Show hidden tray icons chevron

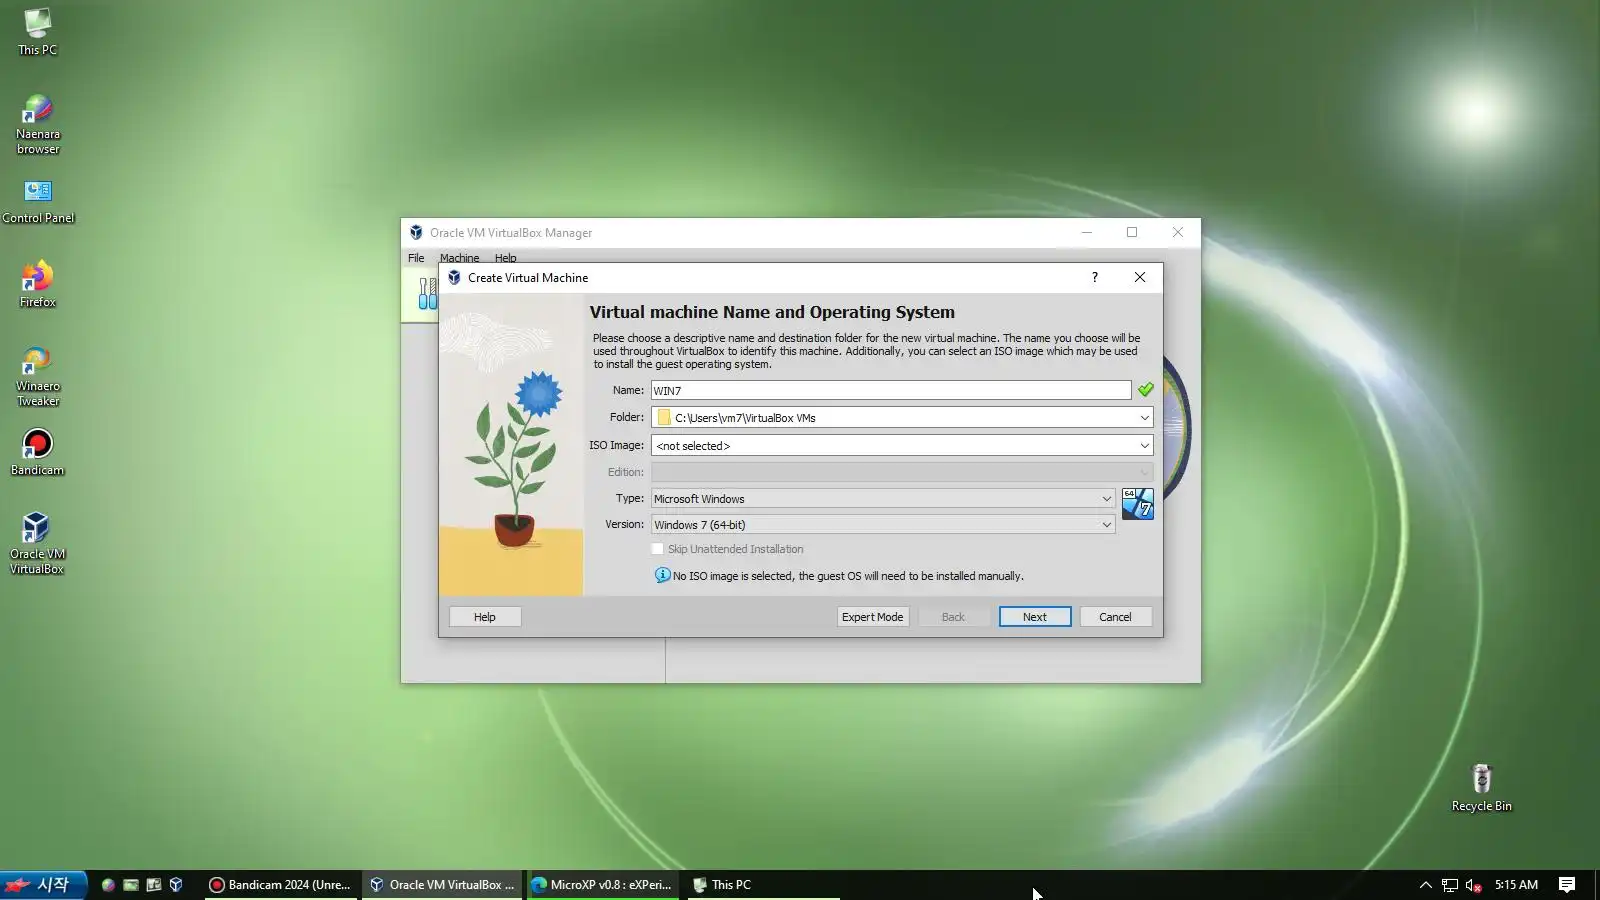click(x=1425, y=885)
